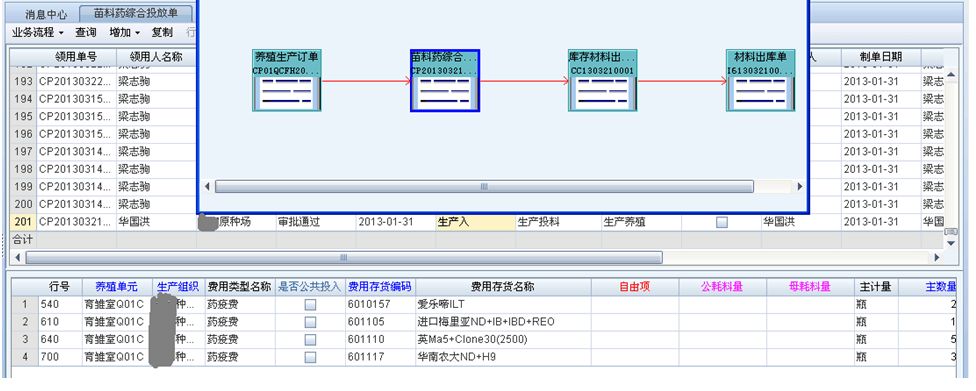The width and height of the screenshot is (976, 391).
Task: Expand the 增加 dropdown menu
Action: (124, 32)
